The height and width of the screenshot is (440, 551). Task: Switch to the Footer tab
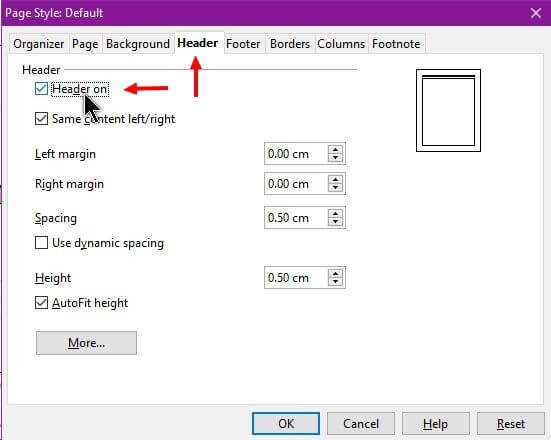click(243, 44)
